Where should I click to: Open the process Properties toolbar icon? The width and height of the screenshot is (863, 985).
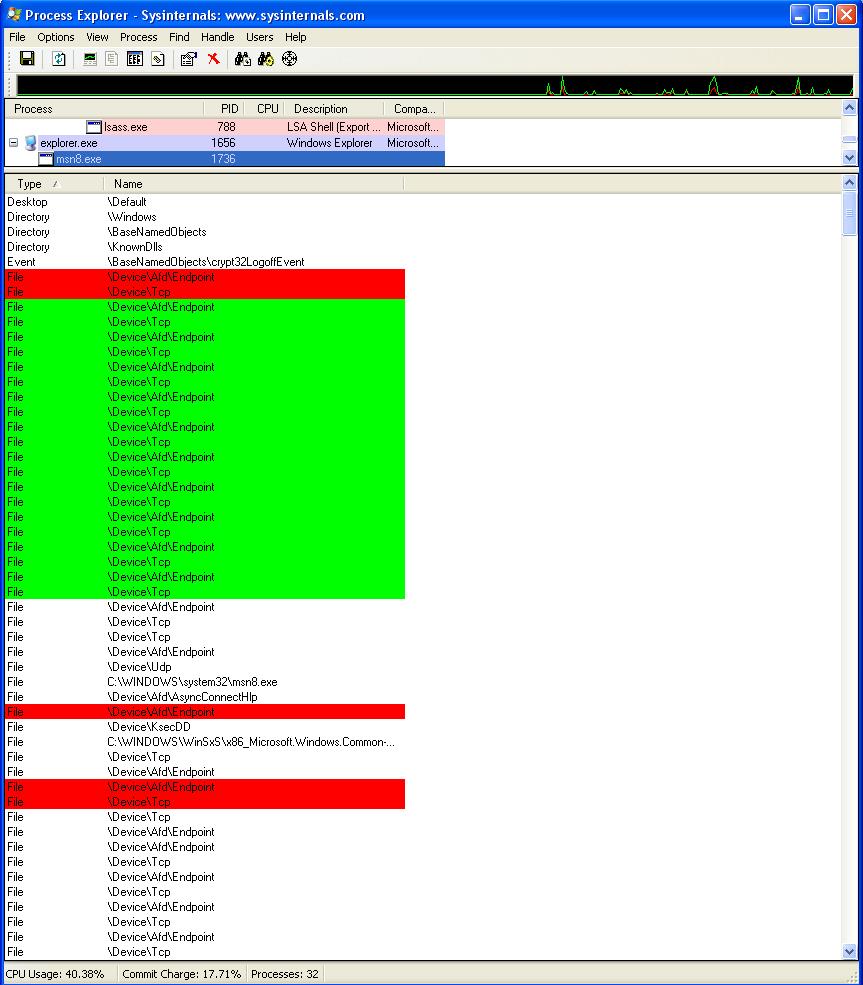pyautogui.click(x=188, y=59)
